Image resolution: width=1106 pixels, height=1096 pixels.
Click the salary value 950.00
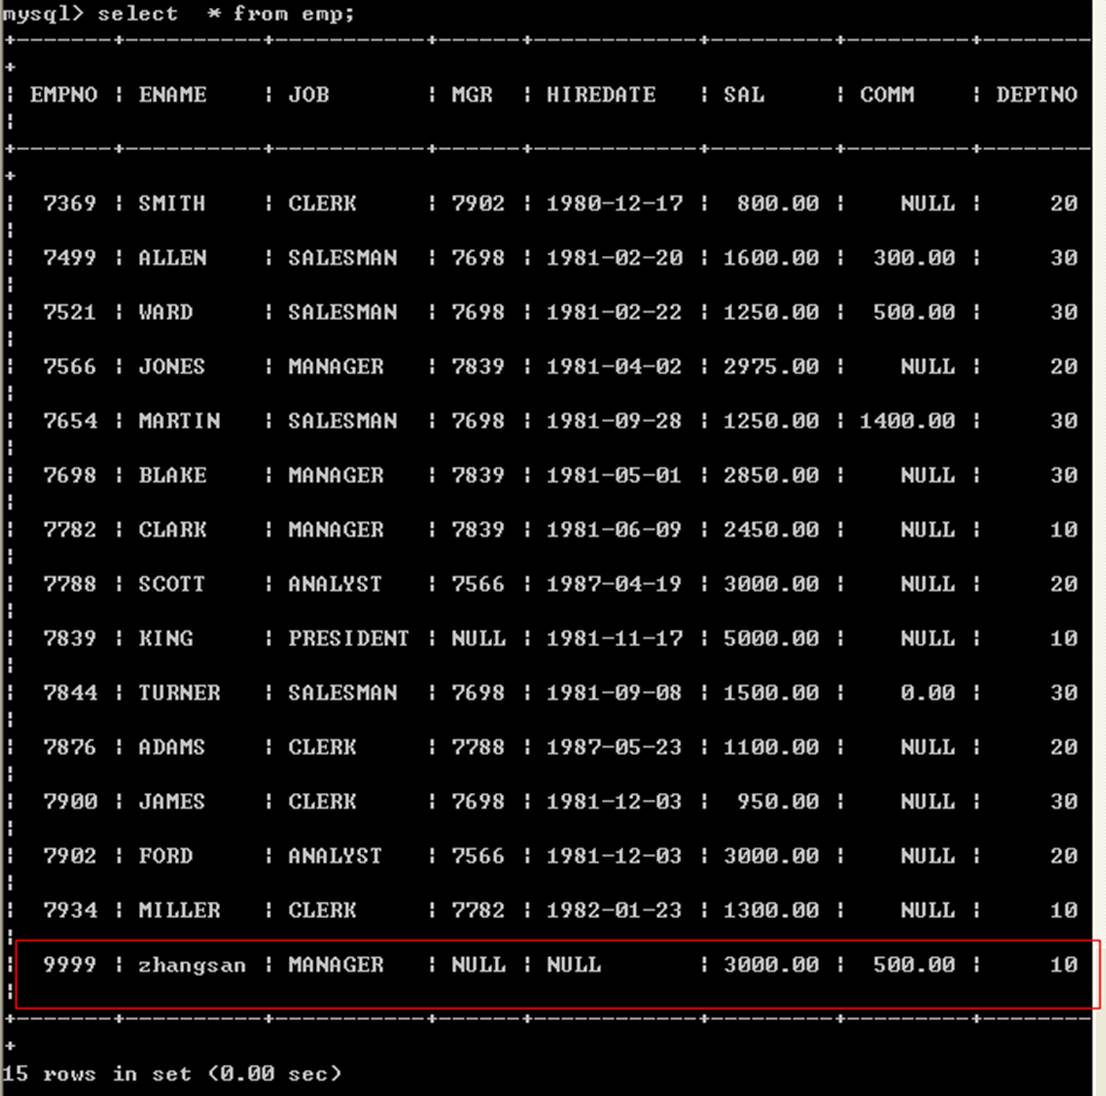(777, 802)
